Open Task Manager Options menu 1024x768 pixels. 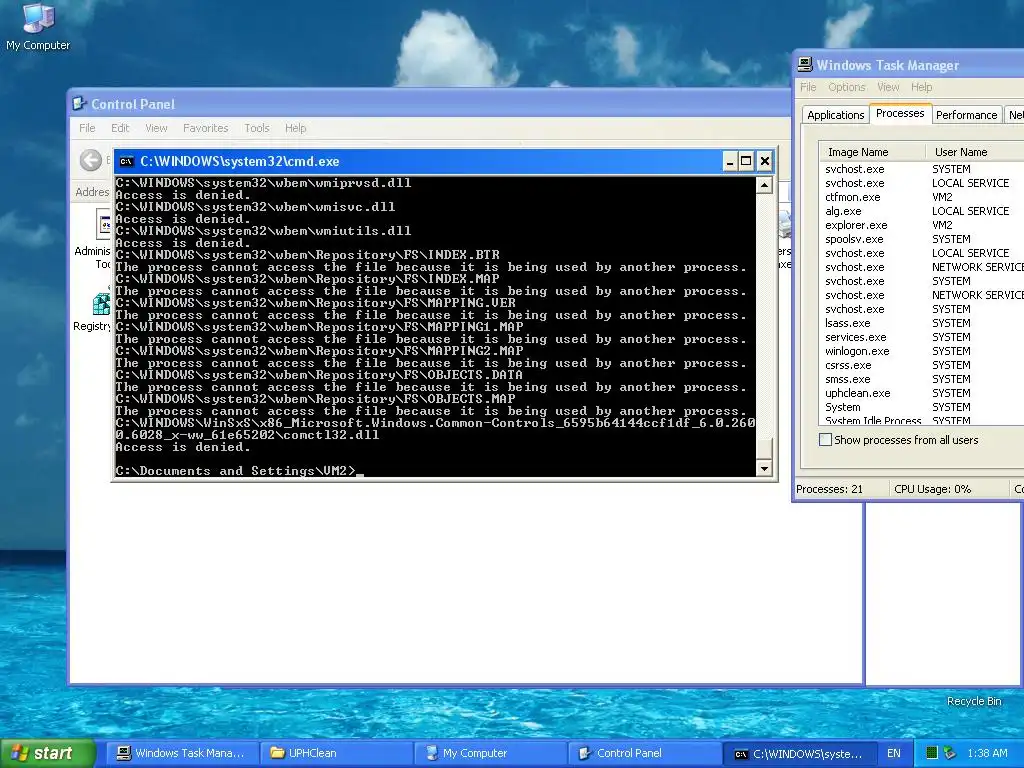846,87
